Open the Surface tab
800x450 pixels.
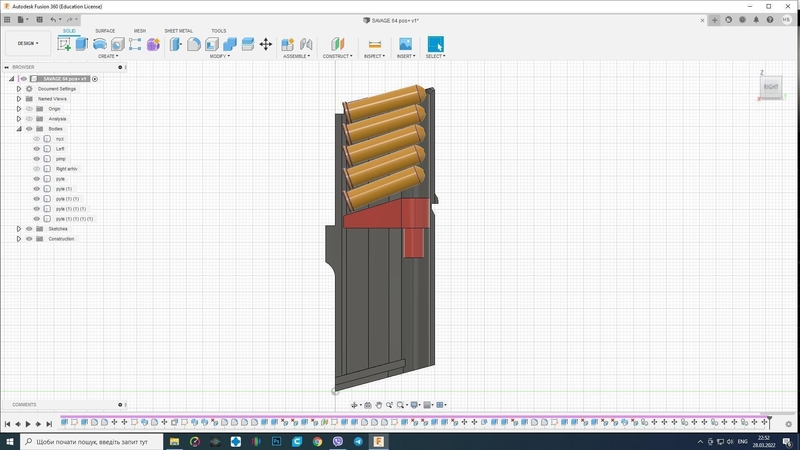pos(105,31)
